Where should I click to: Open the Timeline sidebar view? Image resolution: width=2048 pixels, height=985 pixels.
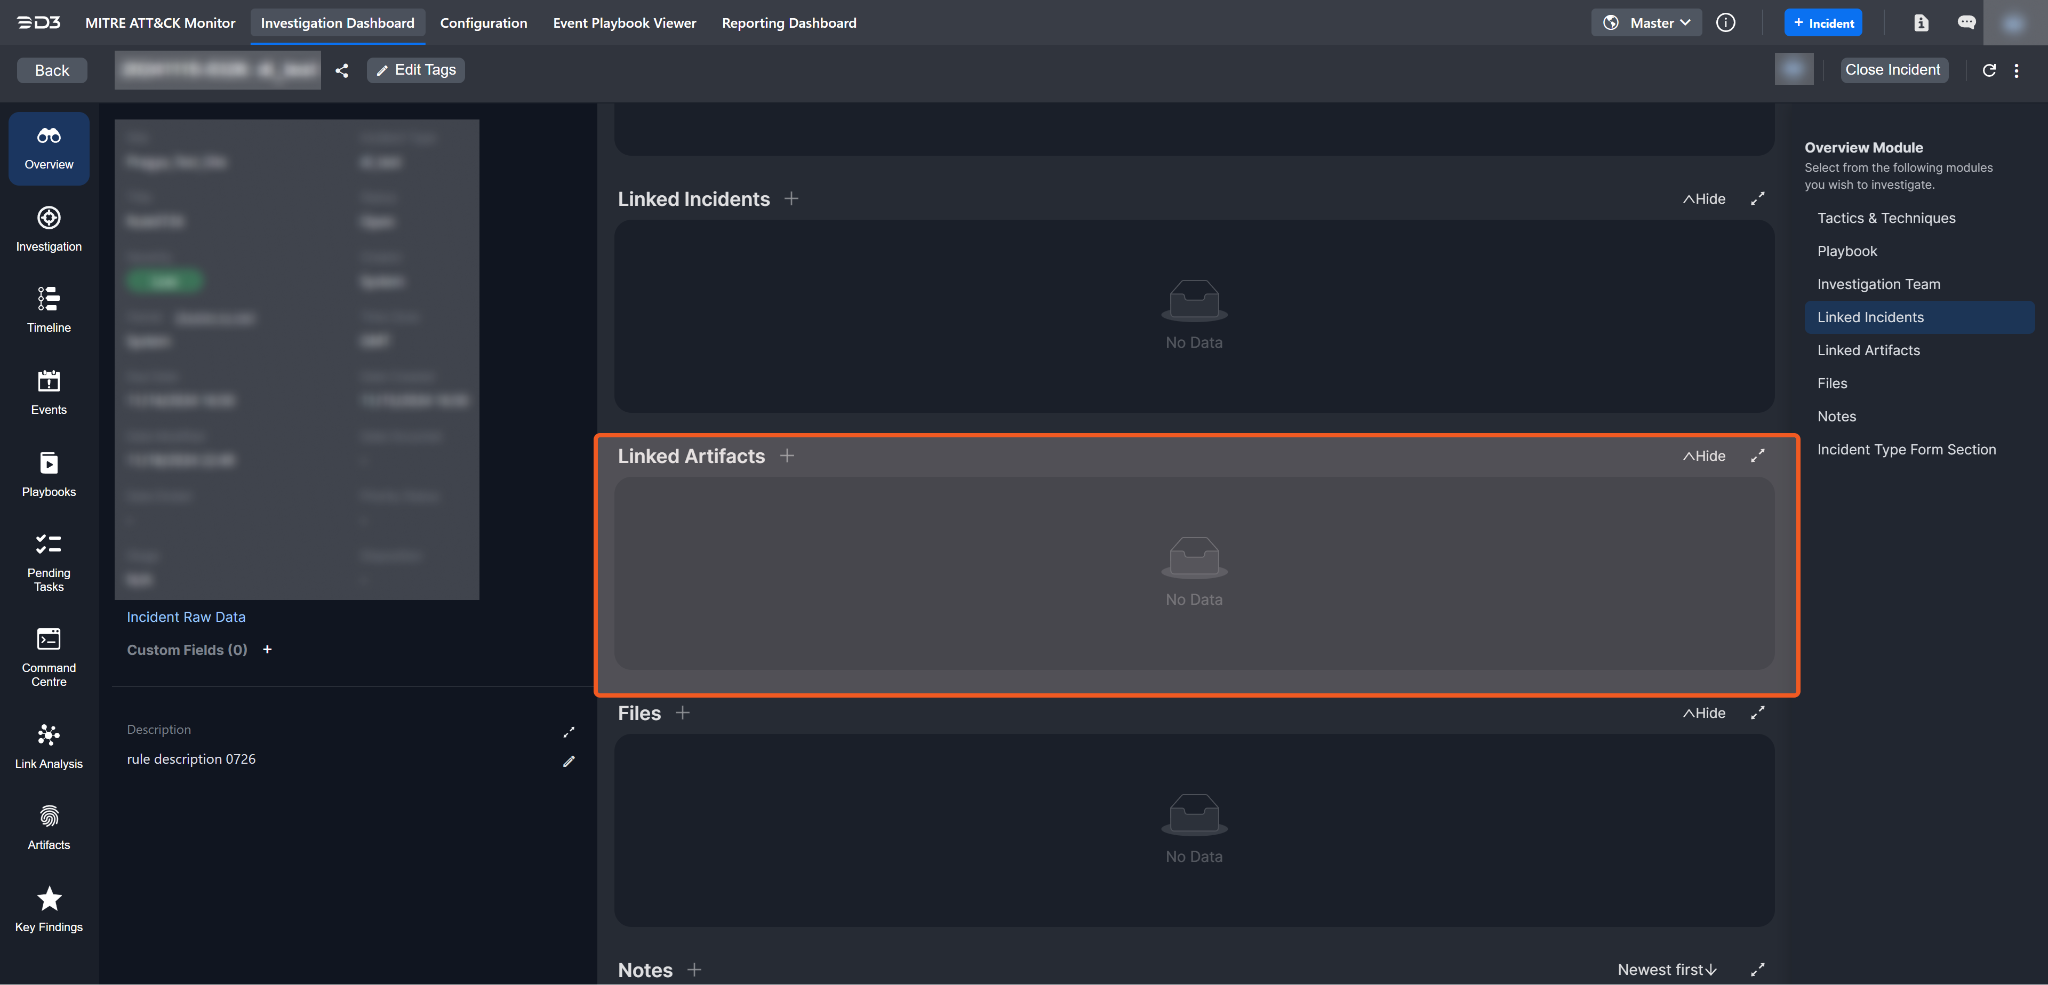(49, 310)
